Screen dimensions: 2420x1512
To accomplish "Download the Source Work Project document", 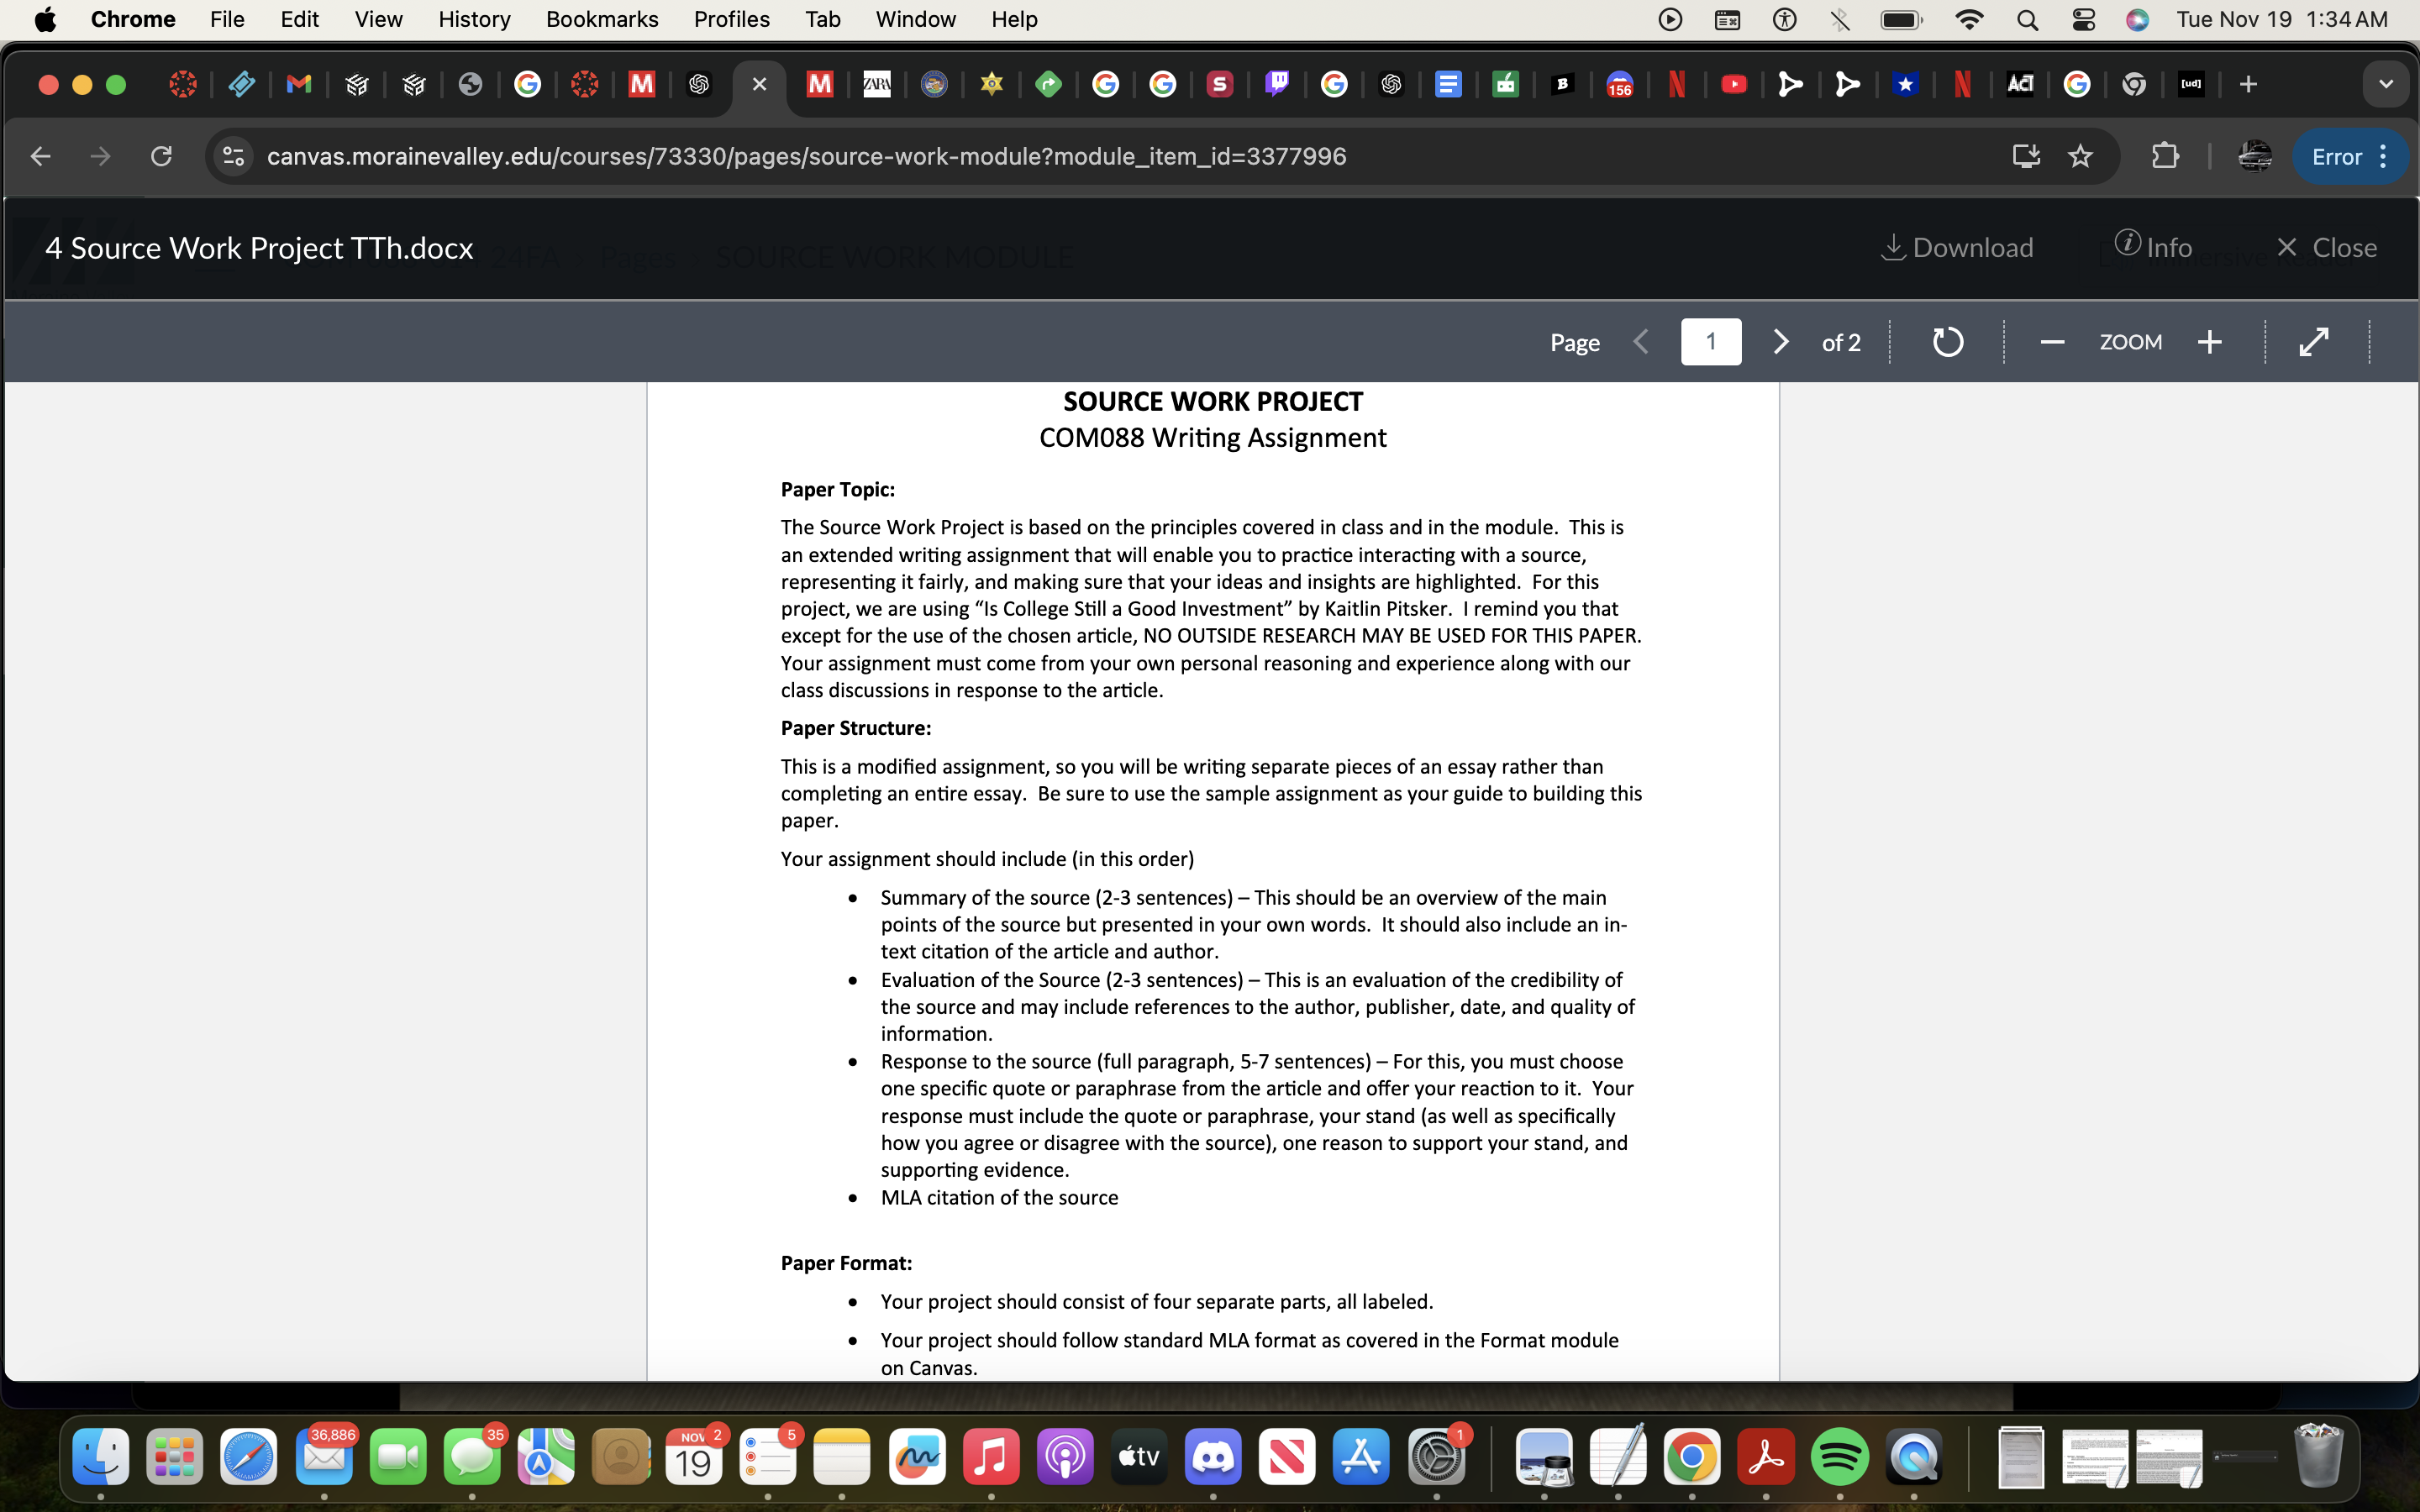I will coord(1956,247).
